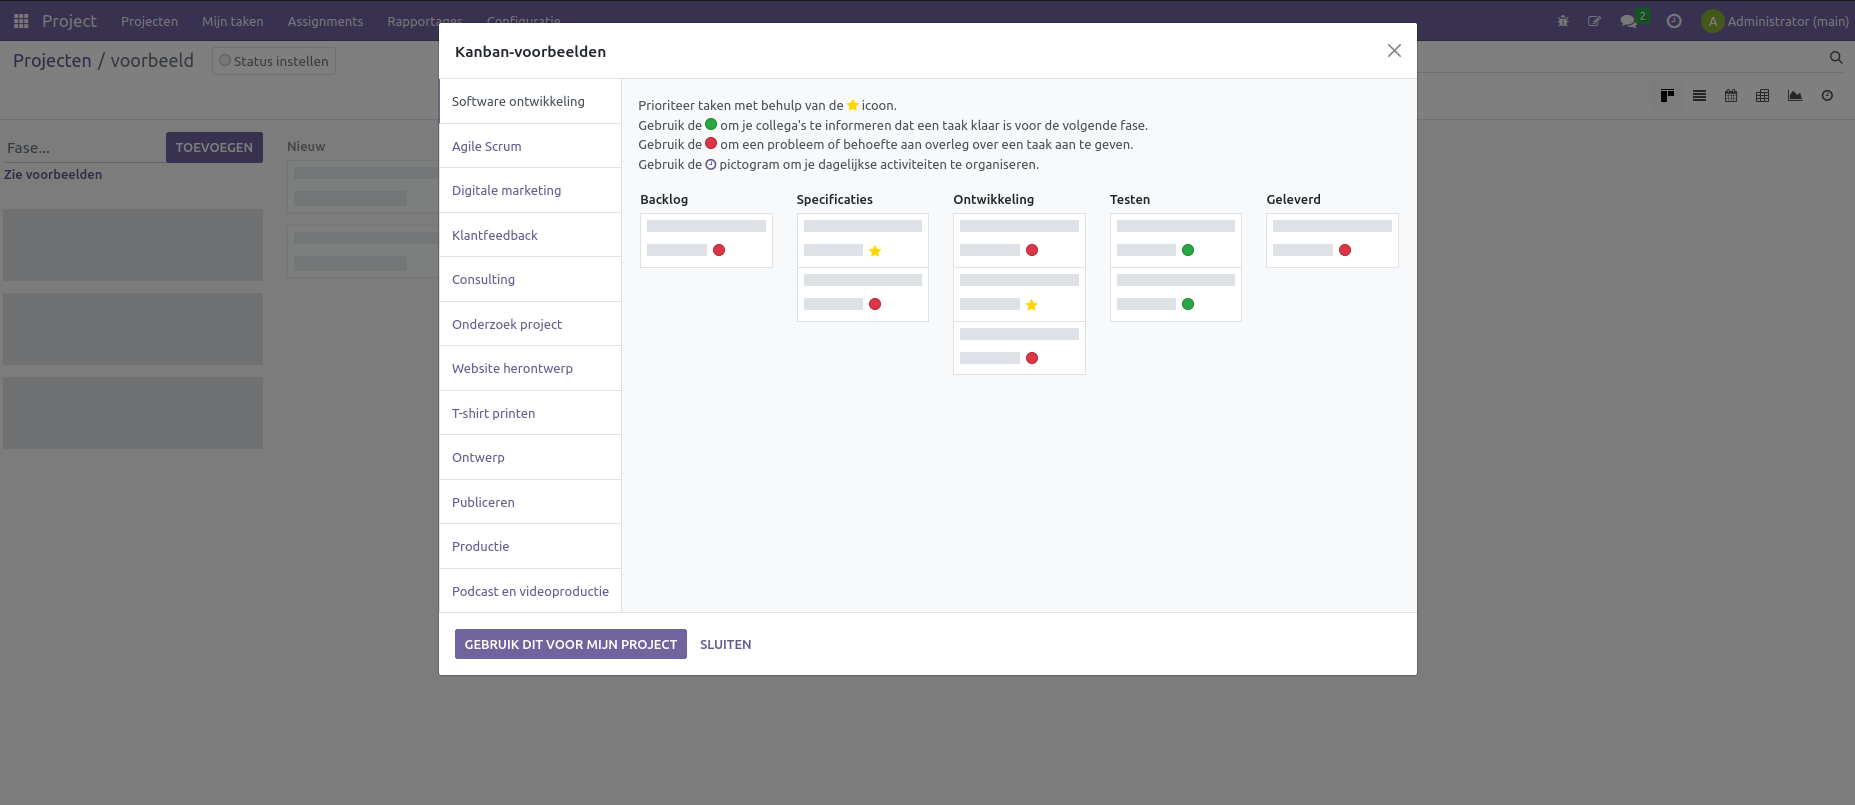Click the search magnifier icon
The width and height of the screenshot is (1855, 805).
1836,58
